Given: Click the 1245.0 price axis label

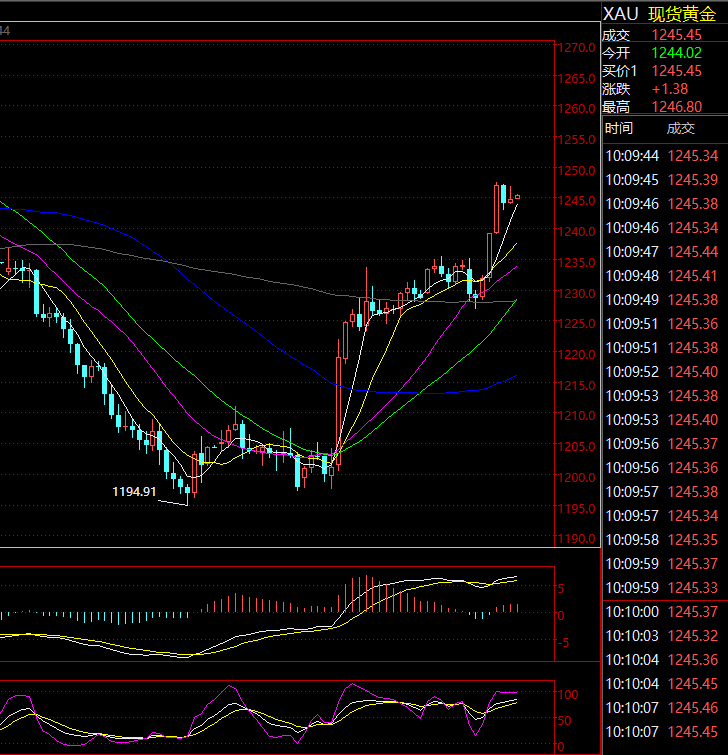Looking at the screenshot, I should (x=577, y=200).
